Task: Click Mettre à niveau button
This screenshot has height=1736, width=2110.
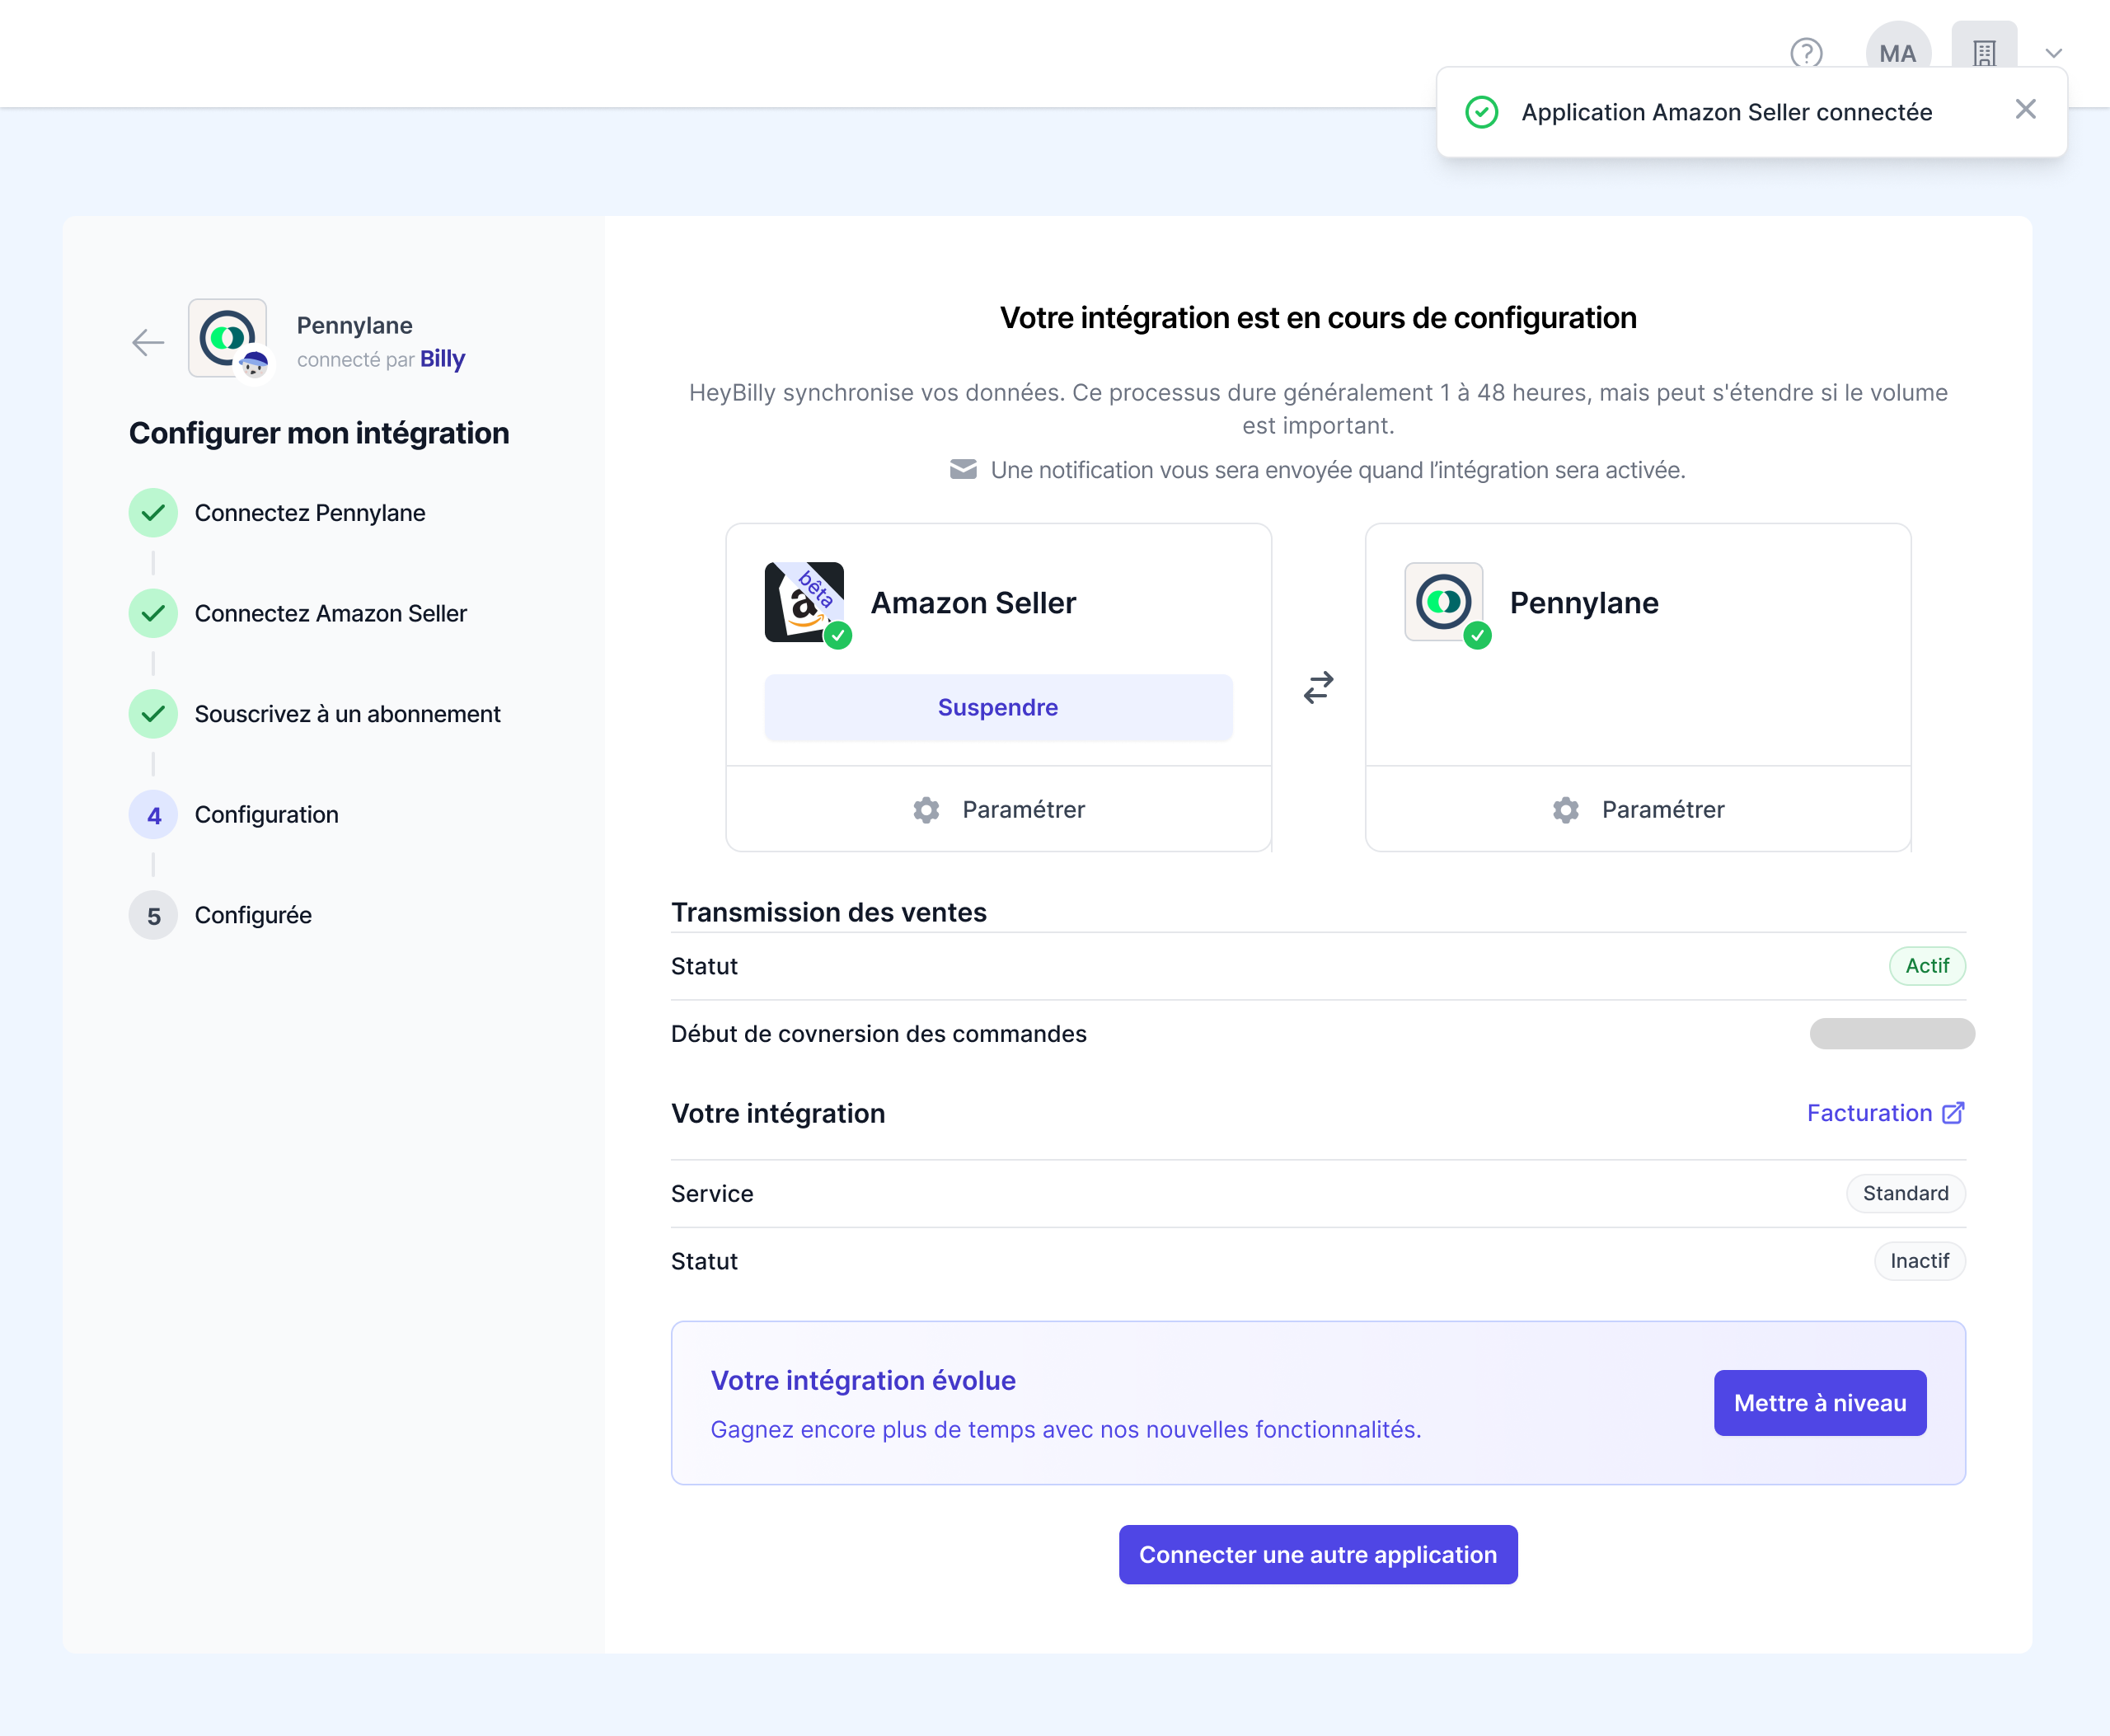Action: pyautogui.click(x=1820, y=1403)
